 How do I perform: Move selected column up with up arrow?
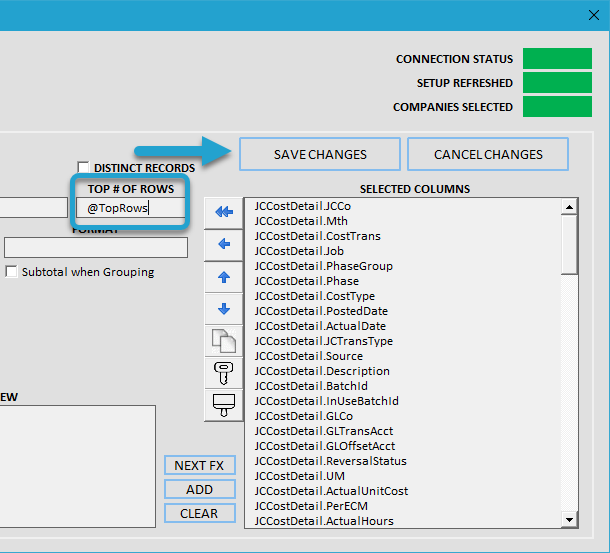[224, 277]
